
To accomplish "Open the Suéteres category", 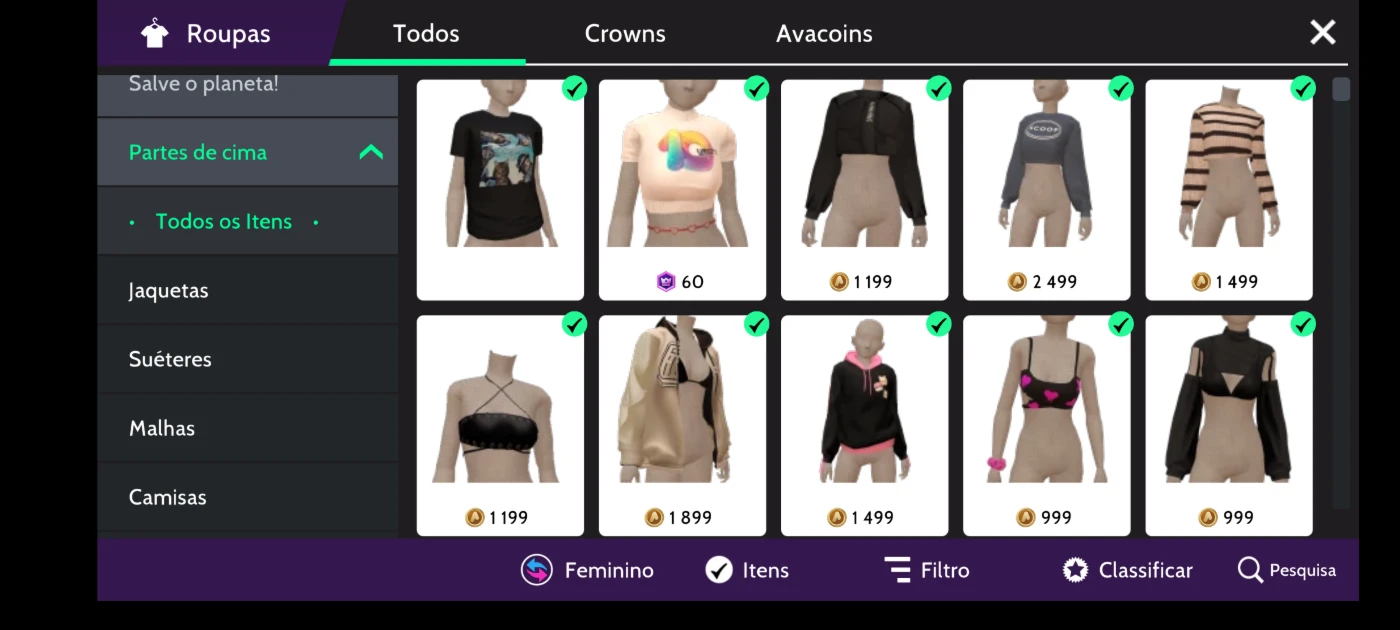I will 248,359.
